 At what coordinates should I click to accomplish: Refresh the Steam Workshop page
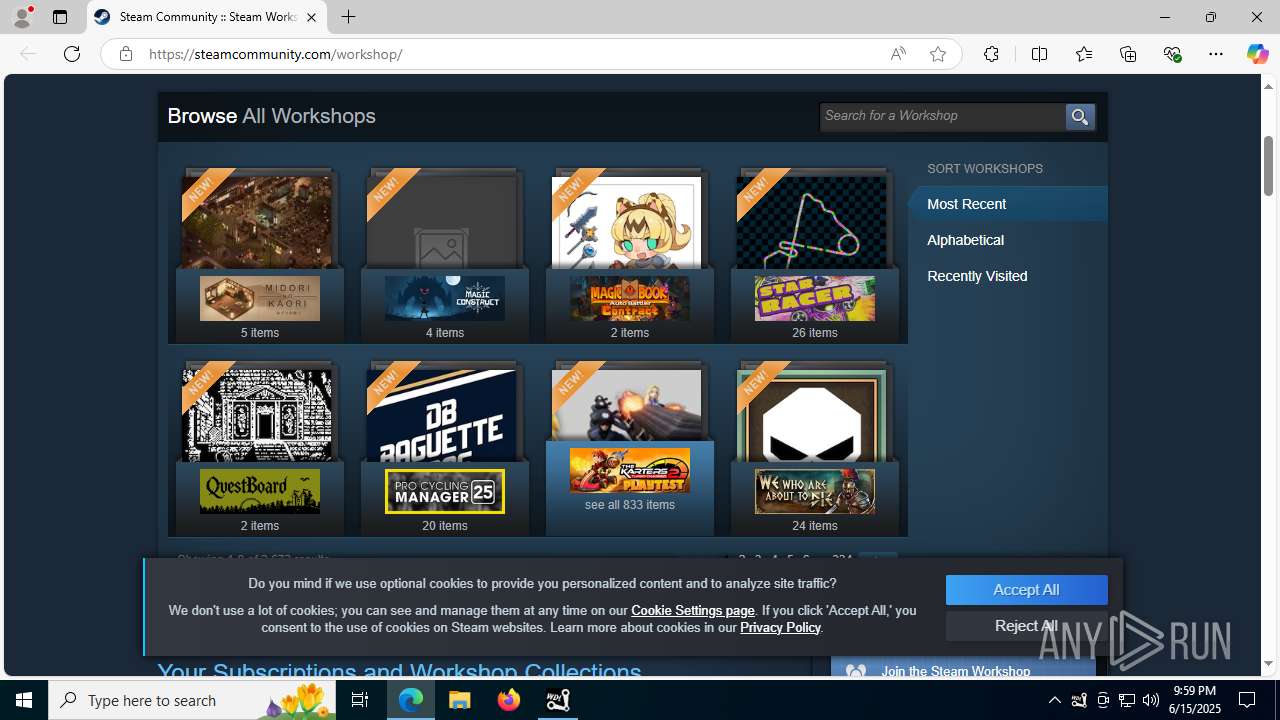click(x=72, y=54)
